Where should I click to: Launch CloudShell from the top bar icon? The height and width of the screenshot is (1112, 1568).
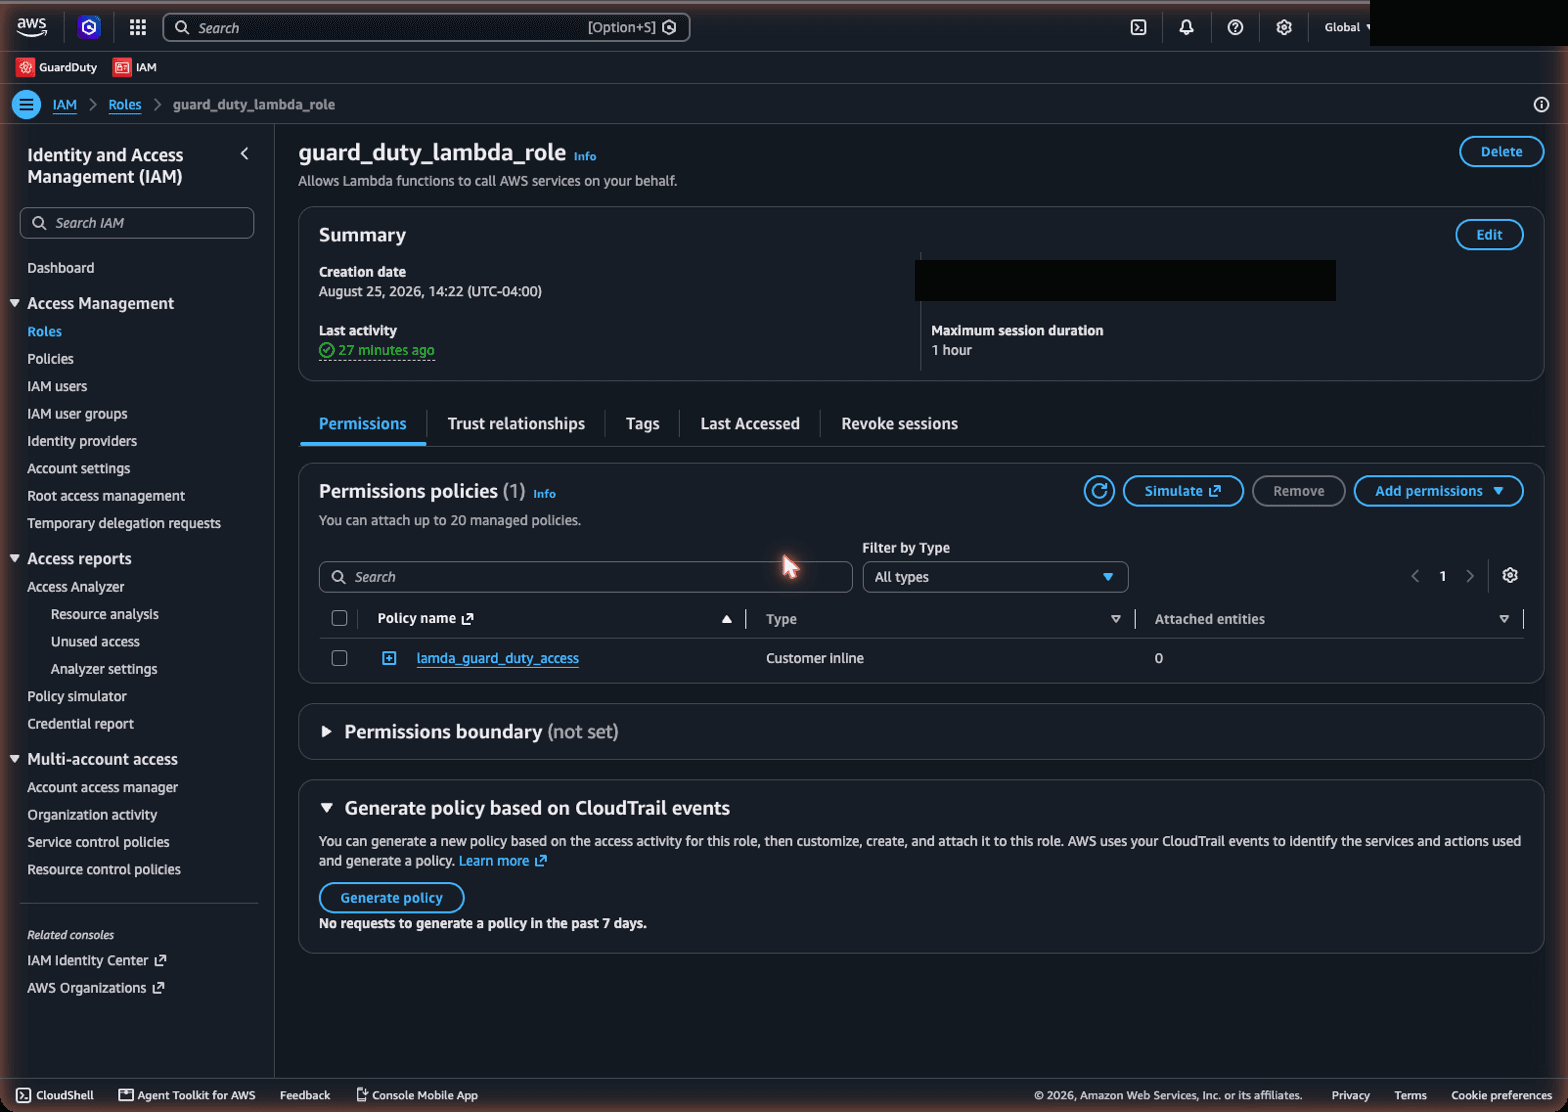(x=1138, y=27)
